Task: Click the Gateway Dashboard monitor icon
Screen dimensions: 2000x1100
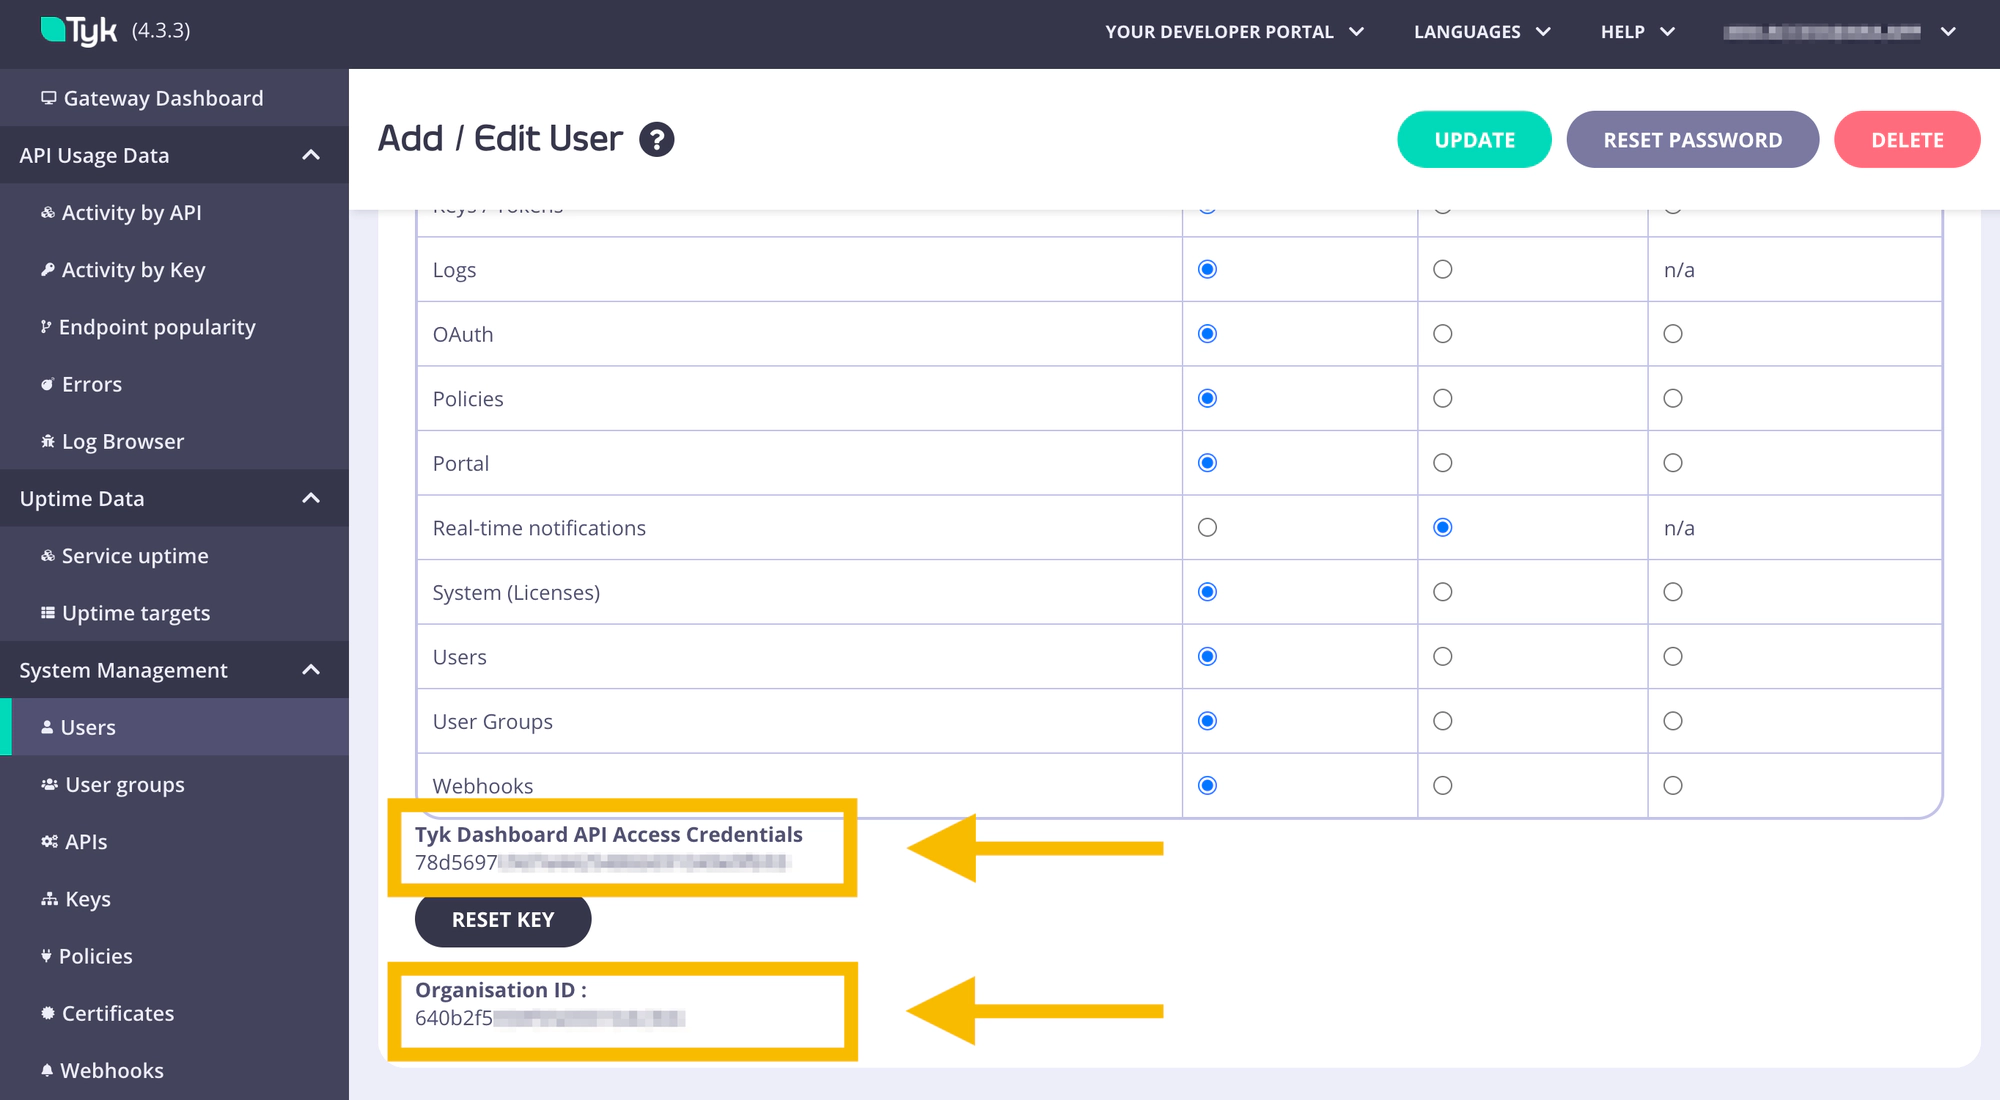Action: [x=48, y=98]
